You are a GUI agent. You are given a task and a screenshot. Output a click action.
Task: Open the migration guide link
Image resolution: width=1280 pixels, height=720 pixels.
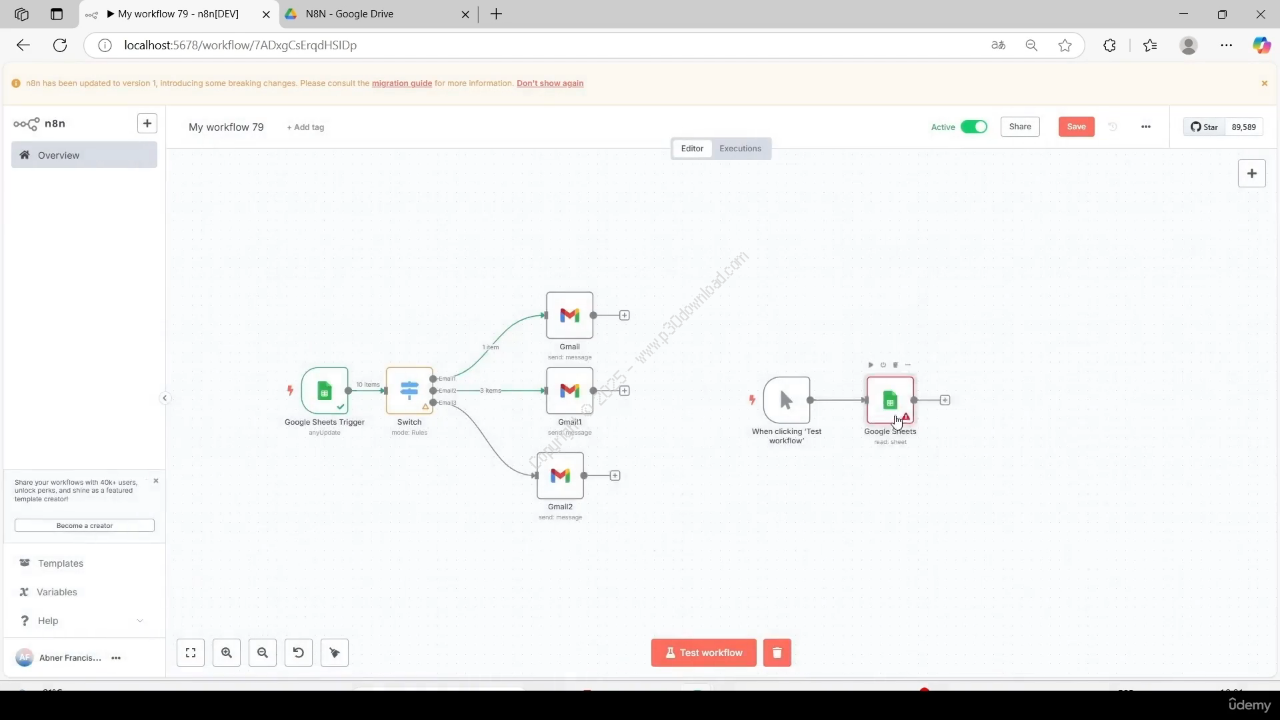[402, 83]
